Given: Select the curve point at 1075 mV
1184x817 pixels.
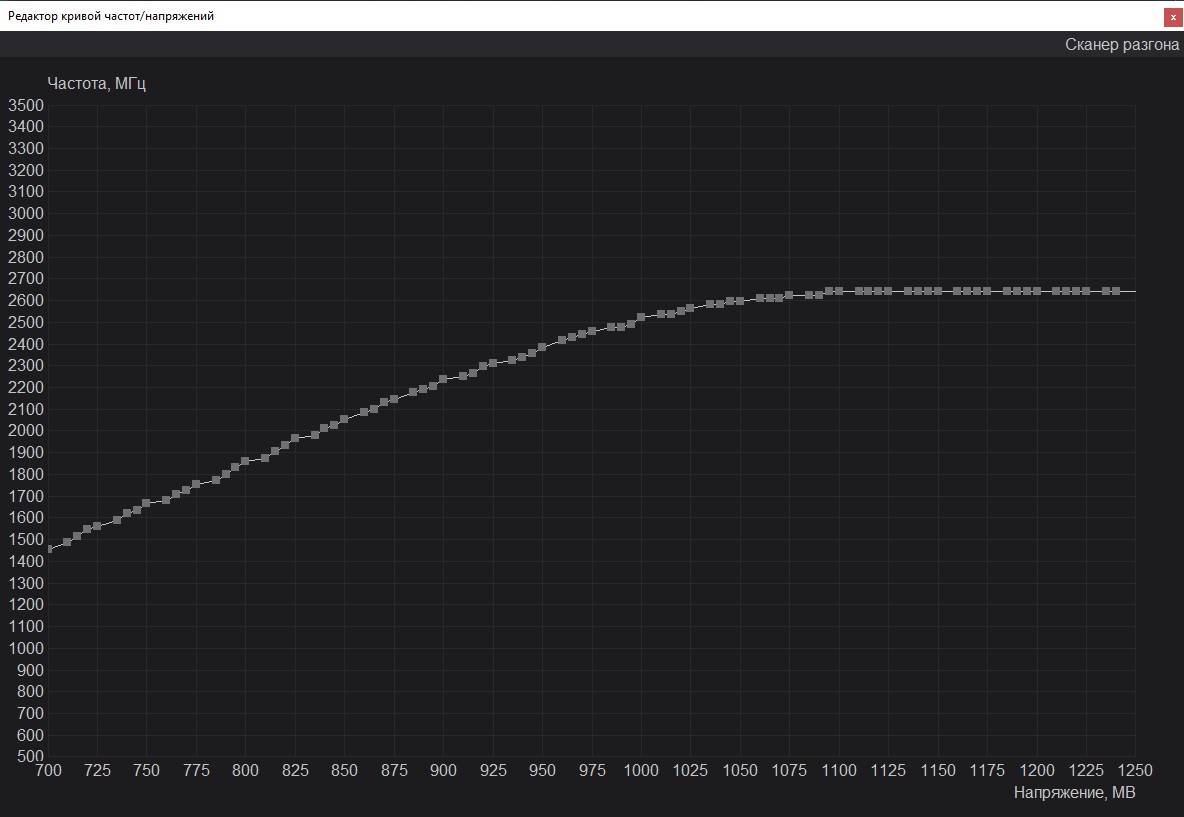Looking at the screenshot, I should click(789, 295).
